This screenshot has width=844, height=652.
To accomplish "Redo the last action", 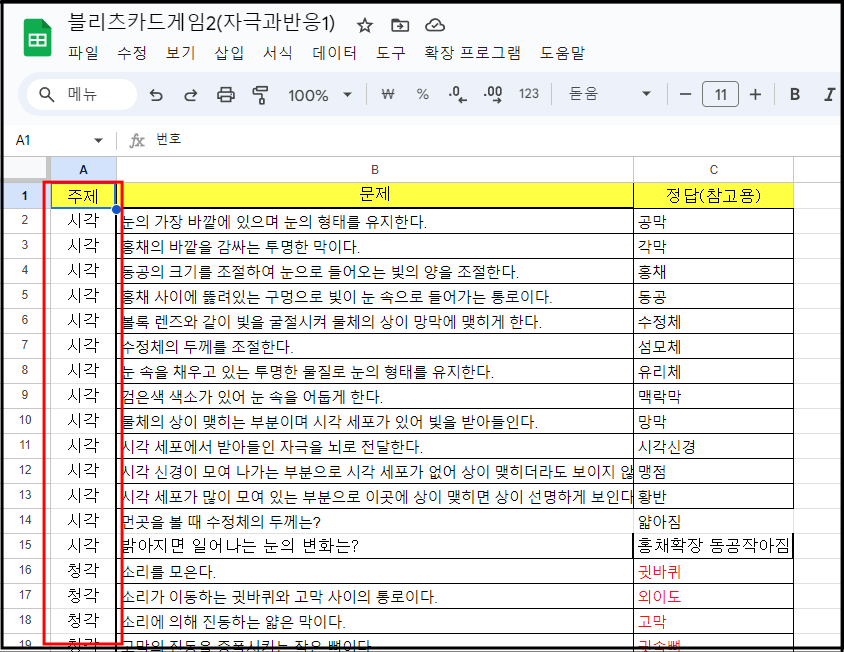I will tap(191, 95).
